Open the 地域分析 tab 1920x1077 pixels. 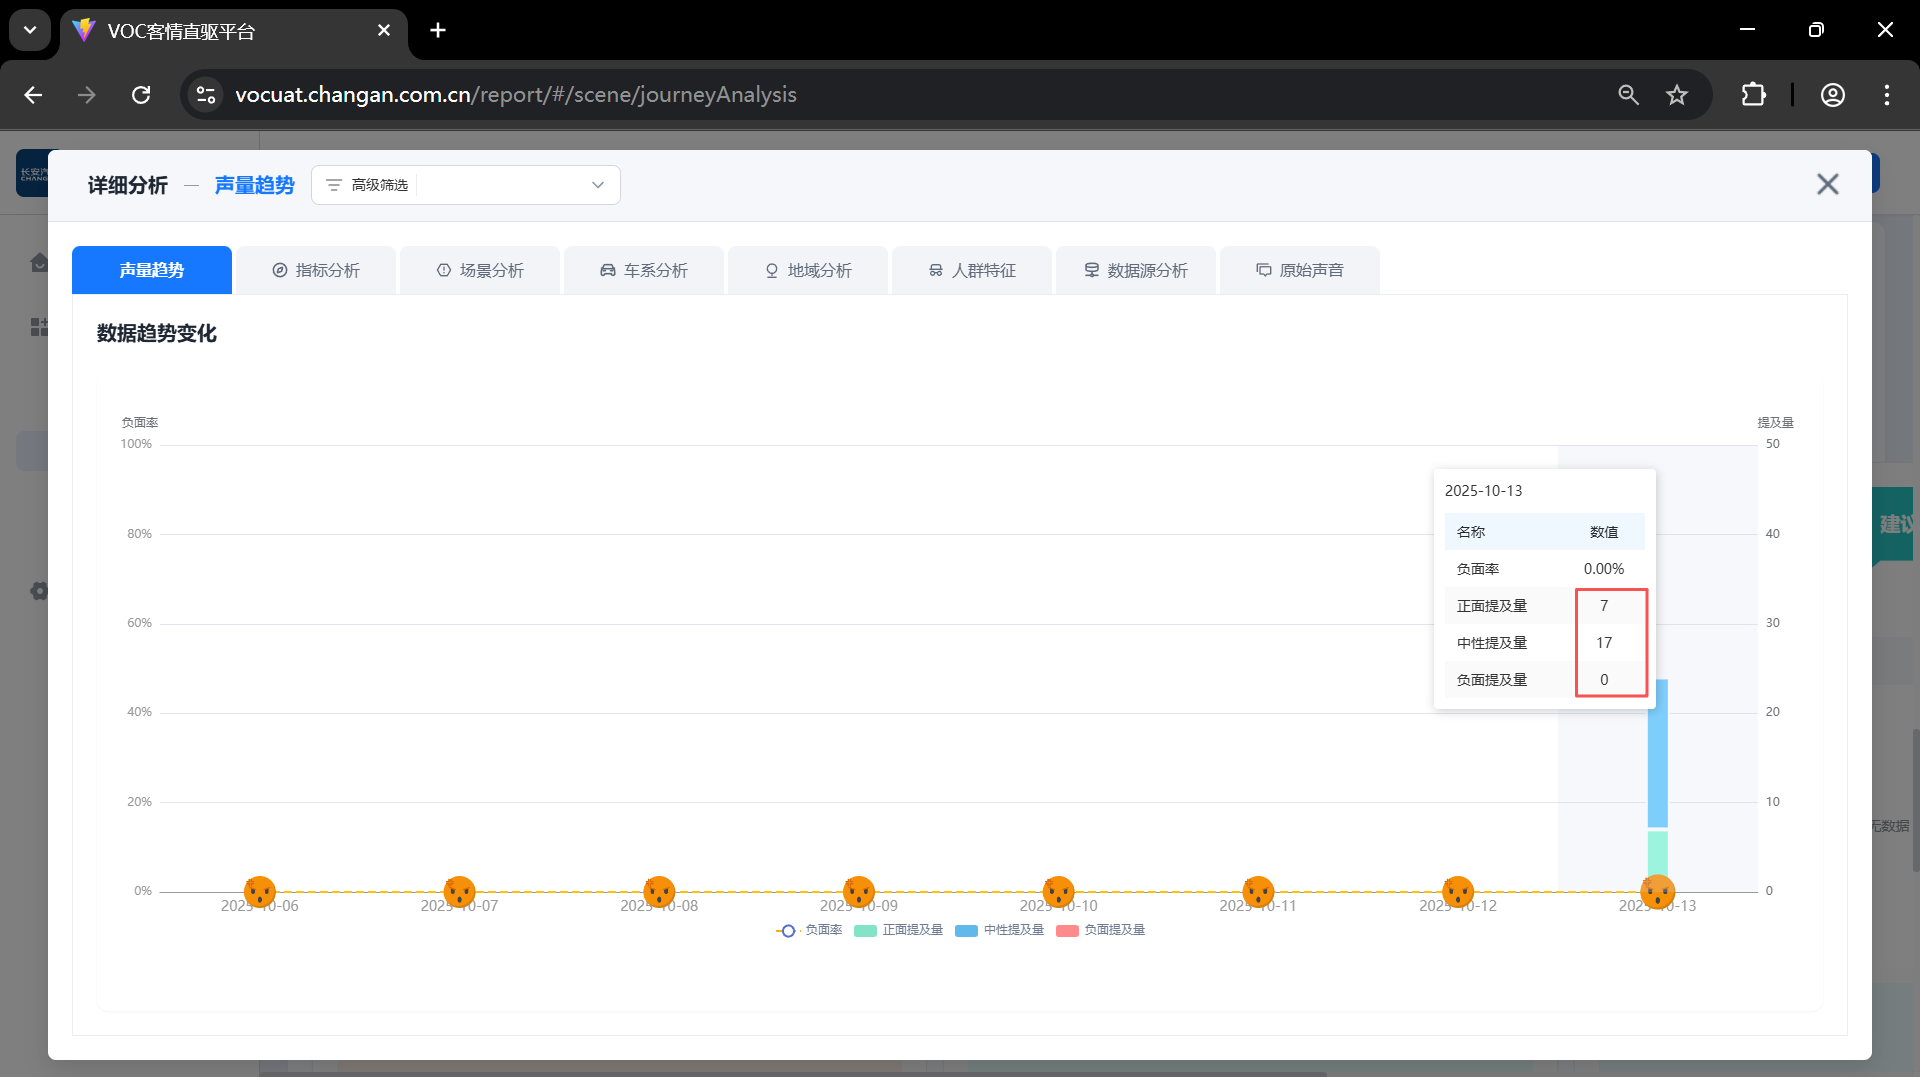click(x=808, y=270)
